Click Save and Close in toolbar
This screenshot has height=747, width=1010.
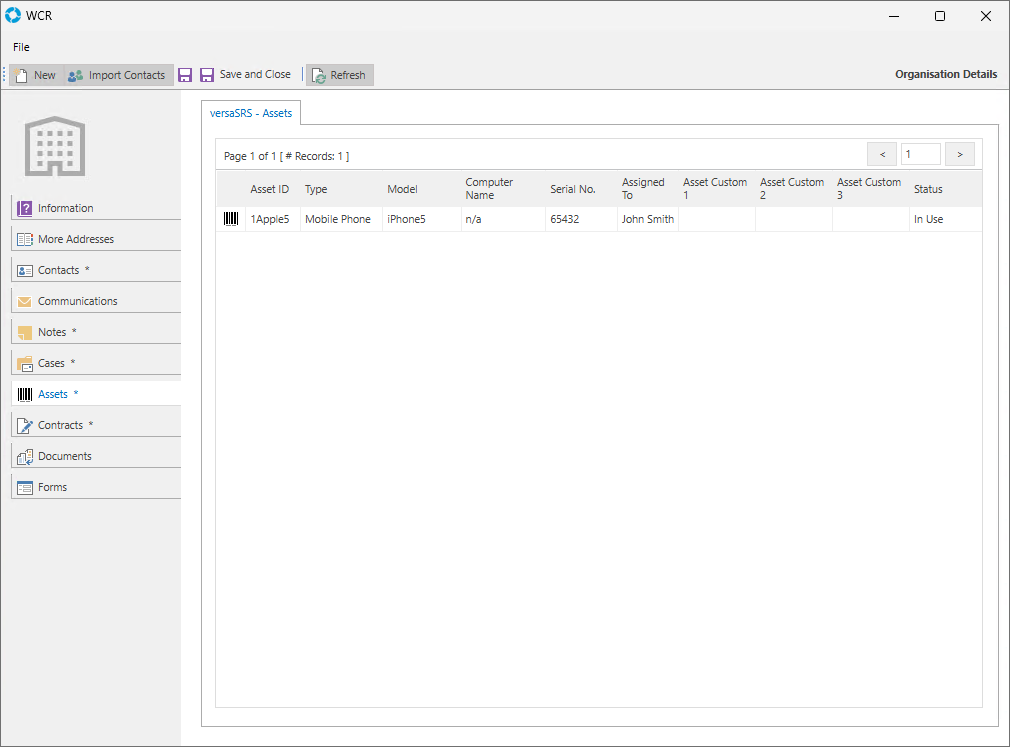246,75
